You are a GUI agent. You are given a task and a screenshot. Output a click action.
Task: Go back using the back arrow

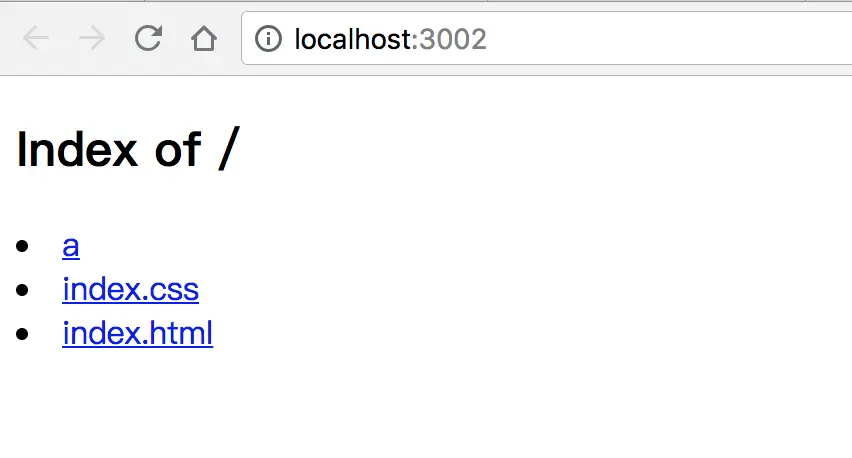[x=36, y=39]
